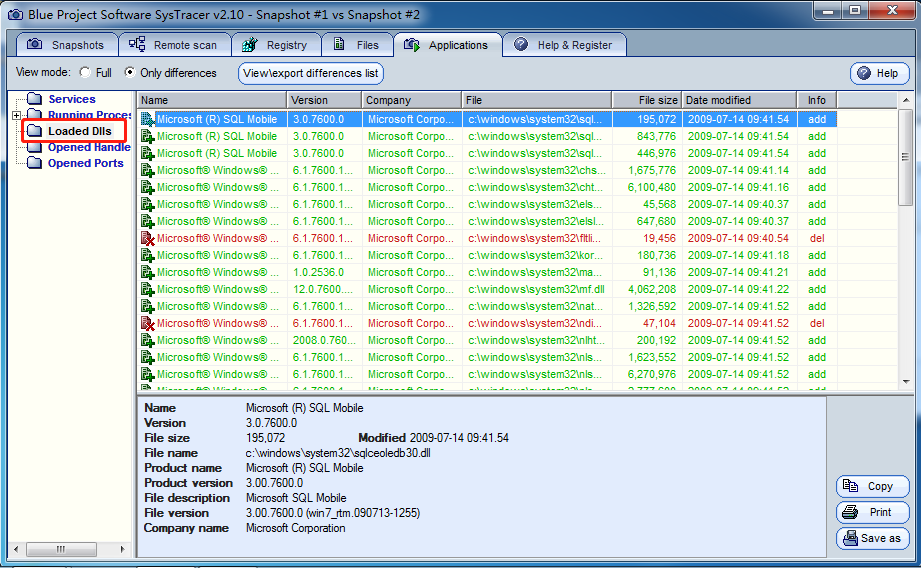921x568 pixels.
Task: Click date 2009-07-14 09:41.14 cell
Action: [740, 170]
